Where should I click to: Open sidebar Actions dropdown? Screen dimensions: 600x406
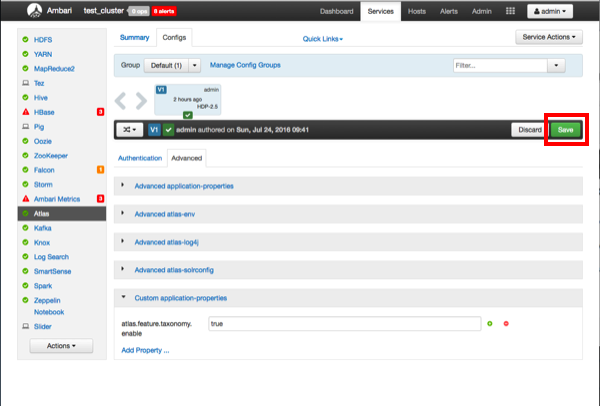(61, 346)
